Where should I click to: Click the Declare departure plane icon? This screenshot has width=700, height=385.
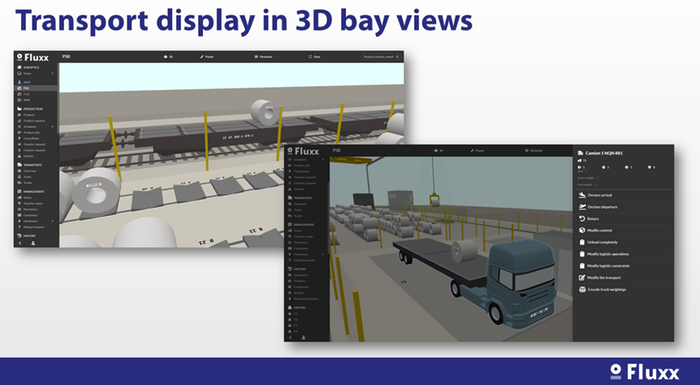pos(582,207)
